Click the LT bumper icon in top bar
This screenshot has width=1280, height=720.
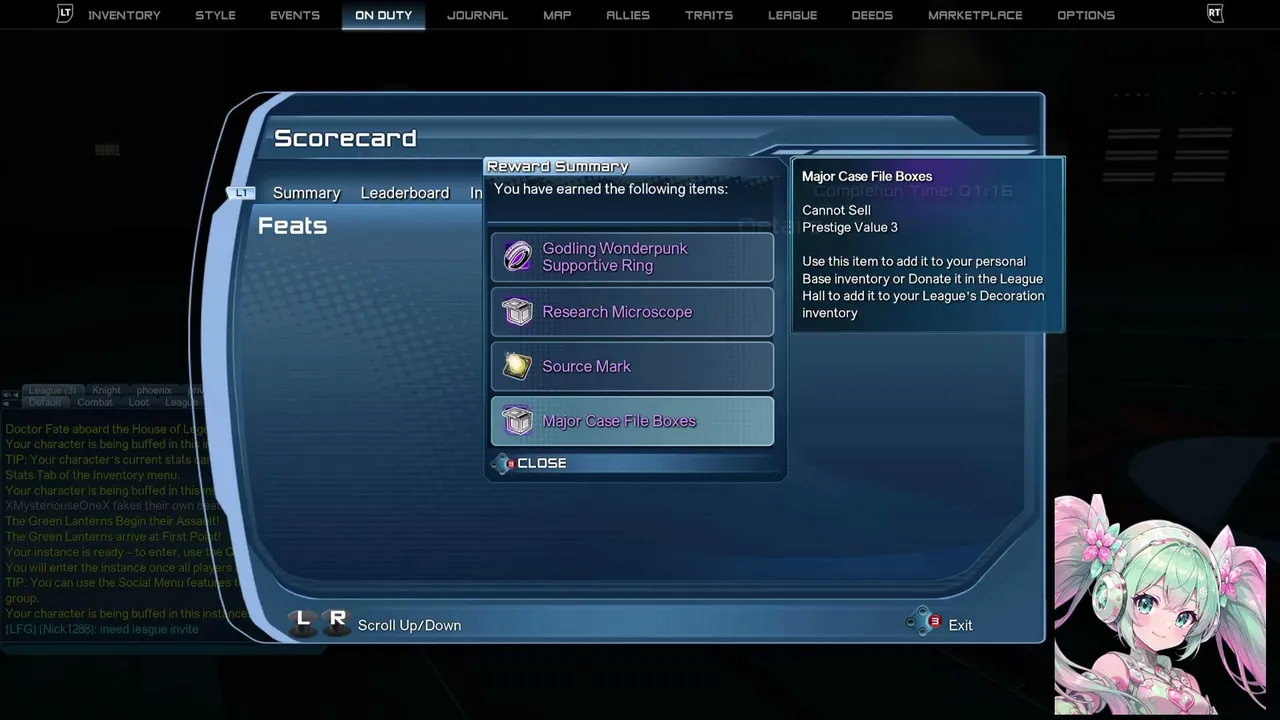pos(65,14)
